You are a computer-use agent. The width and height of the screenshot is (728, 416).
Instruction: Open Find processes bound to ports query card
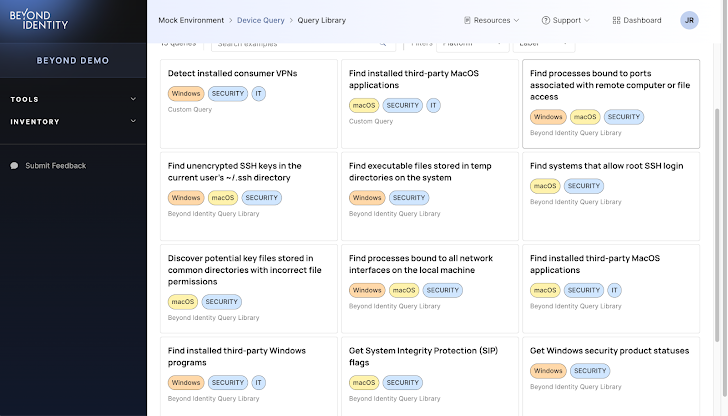point(611,104)
